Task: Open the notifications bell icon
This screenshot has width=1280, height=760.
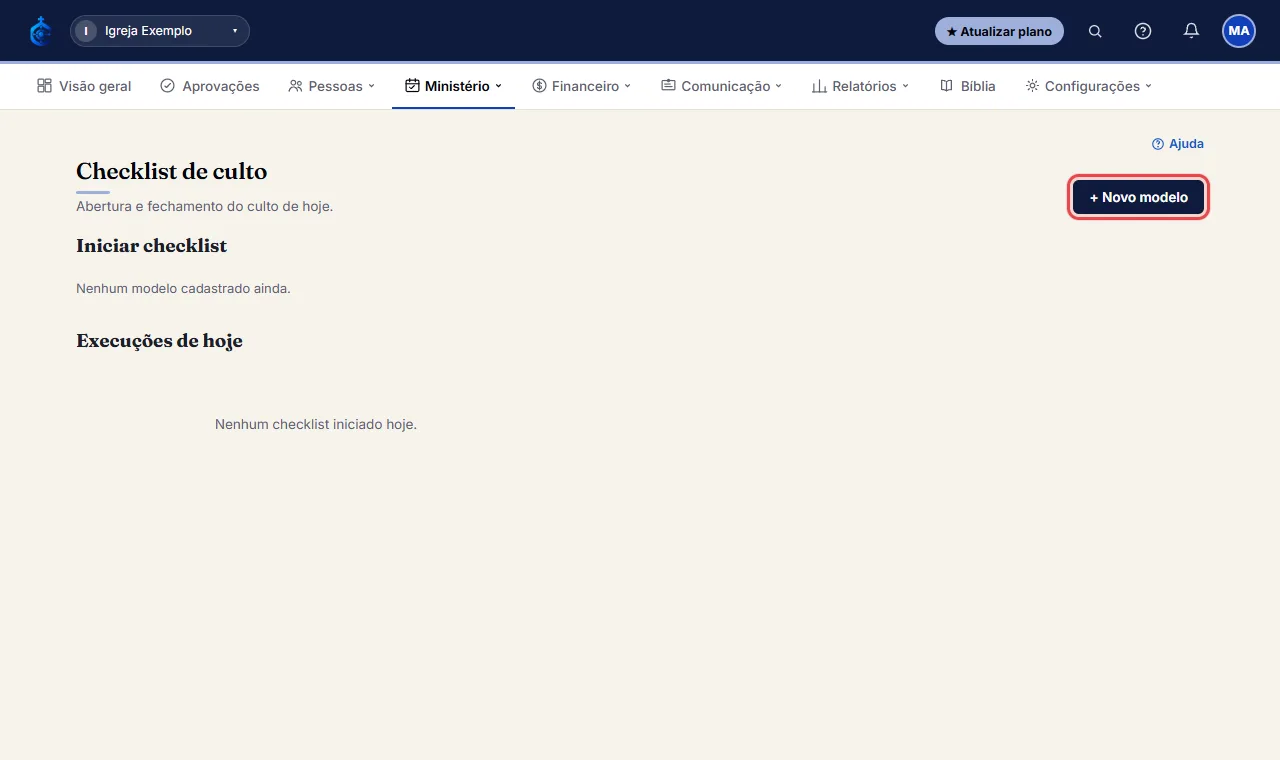Action: [x=1191, y=31]
